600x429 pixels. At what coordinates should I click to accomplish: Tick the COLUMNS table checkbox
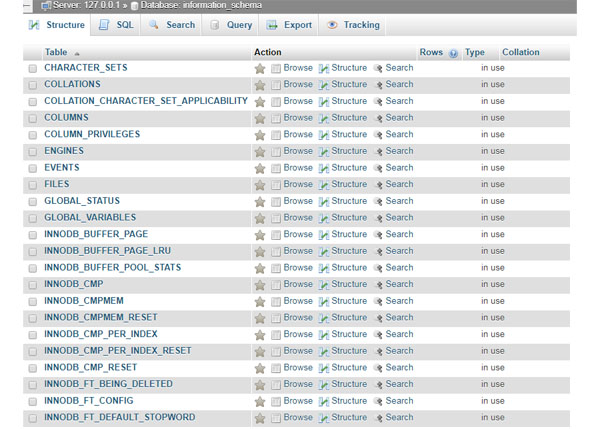click(x=33, y=118)
